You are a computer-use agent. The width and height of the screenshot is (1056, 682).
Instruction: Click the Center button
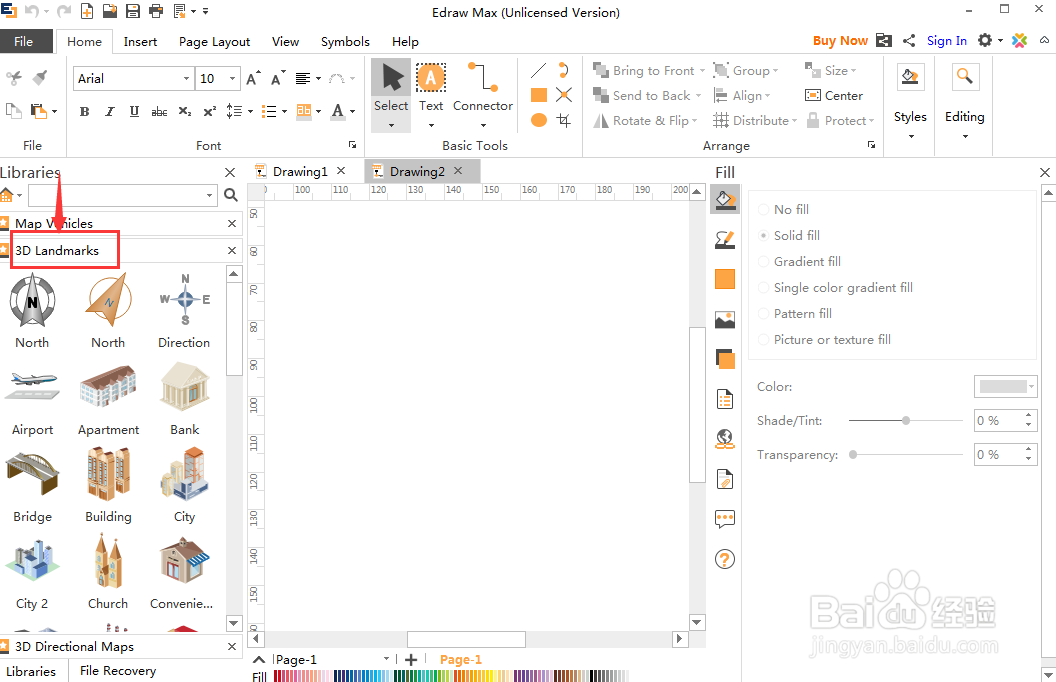[834, 96]
